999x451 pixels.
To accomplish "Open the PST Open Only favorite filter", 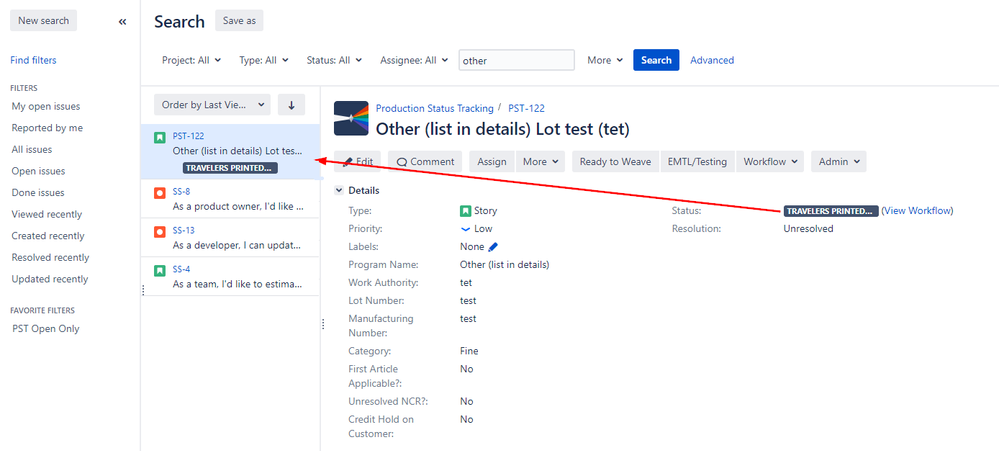I will (46, 329).
